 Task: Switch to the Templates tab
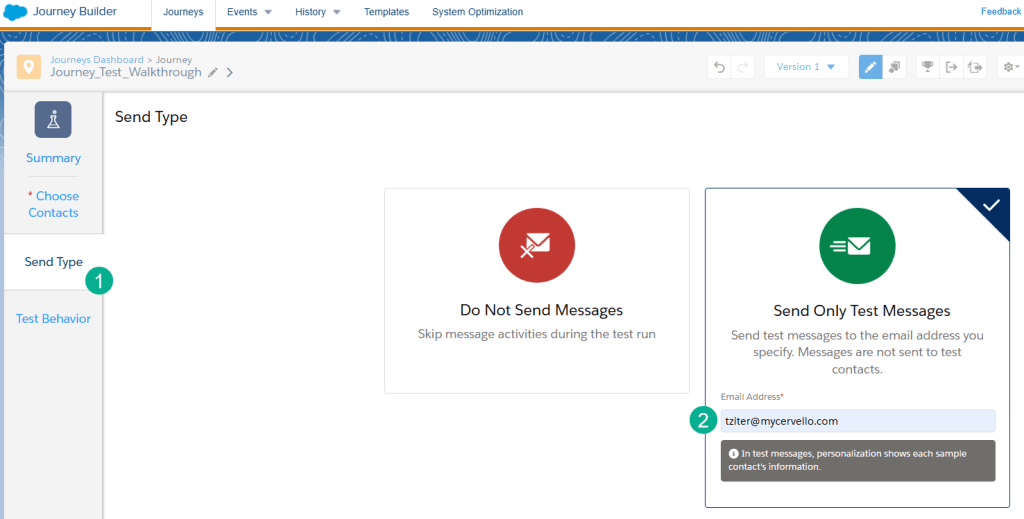(x=386, y=12)
